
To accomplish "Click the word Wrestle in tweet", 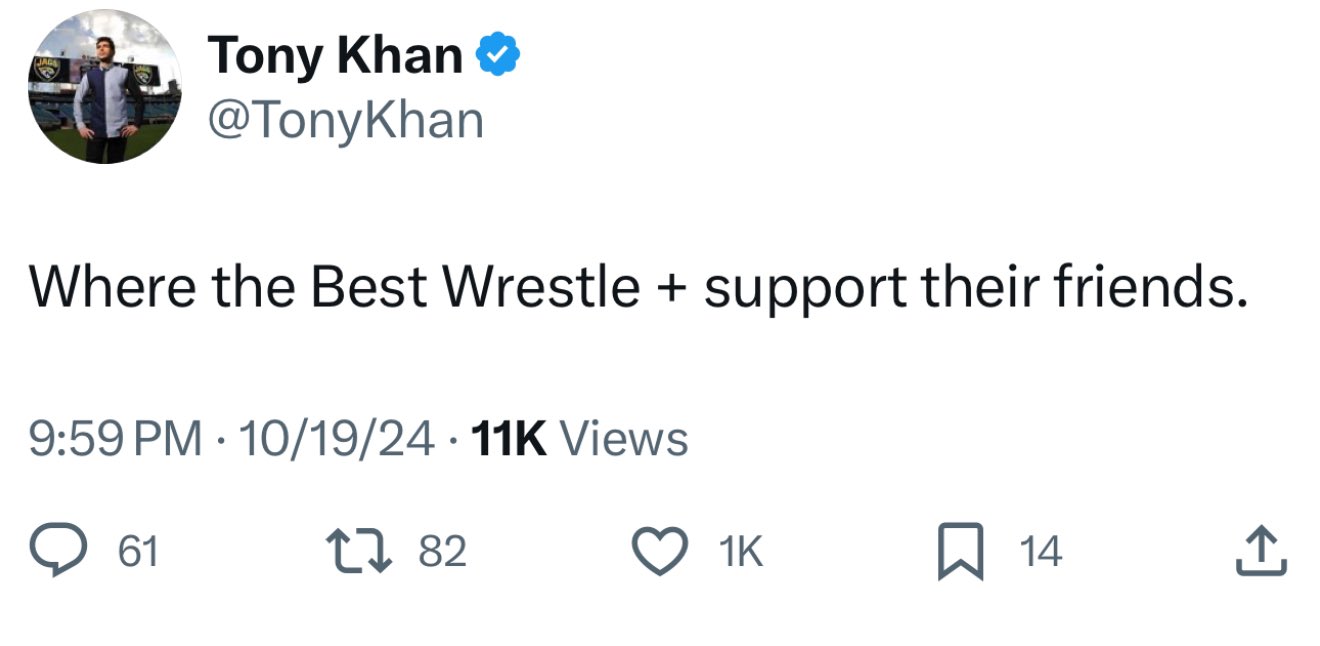I will coord(541,287).
